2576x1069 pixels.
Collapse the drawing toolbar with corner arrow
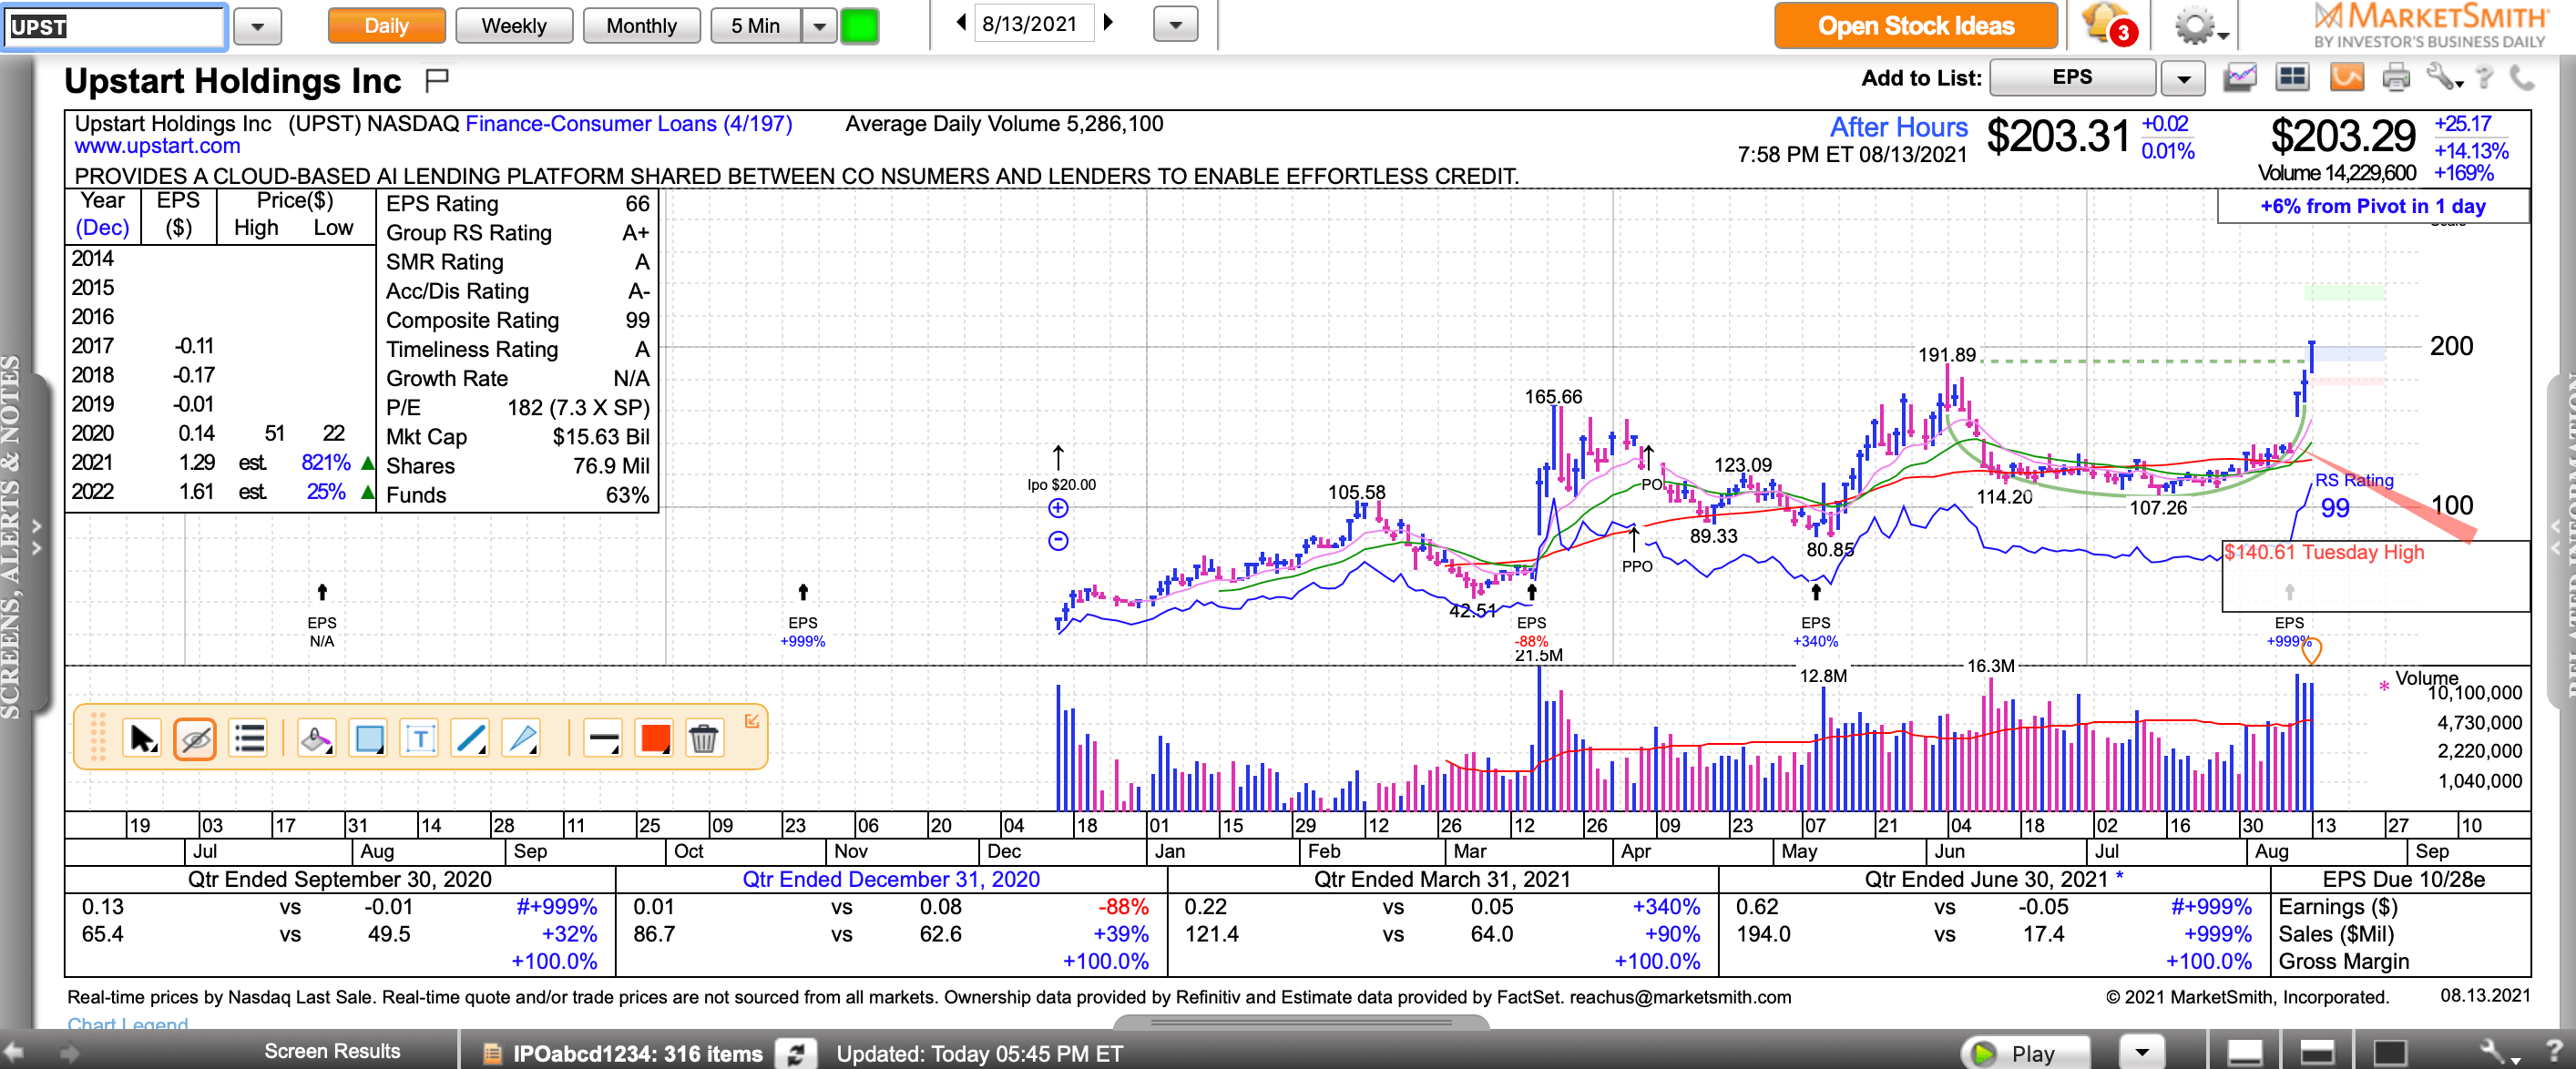[x=752, y=721]
